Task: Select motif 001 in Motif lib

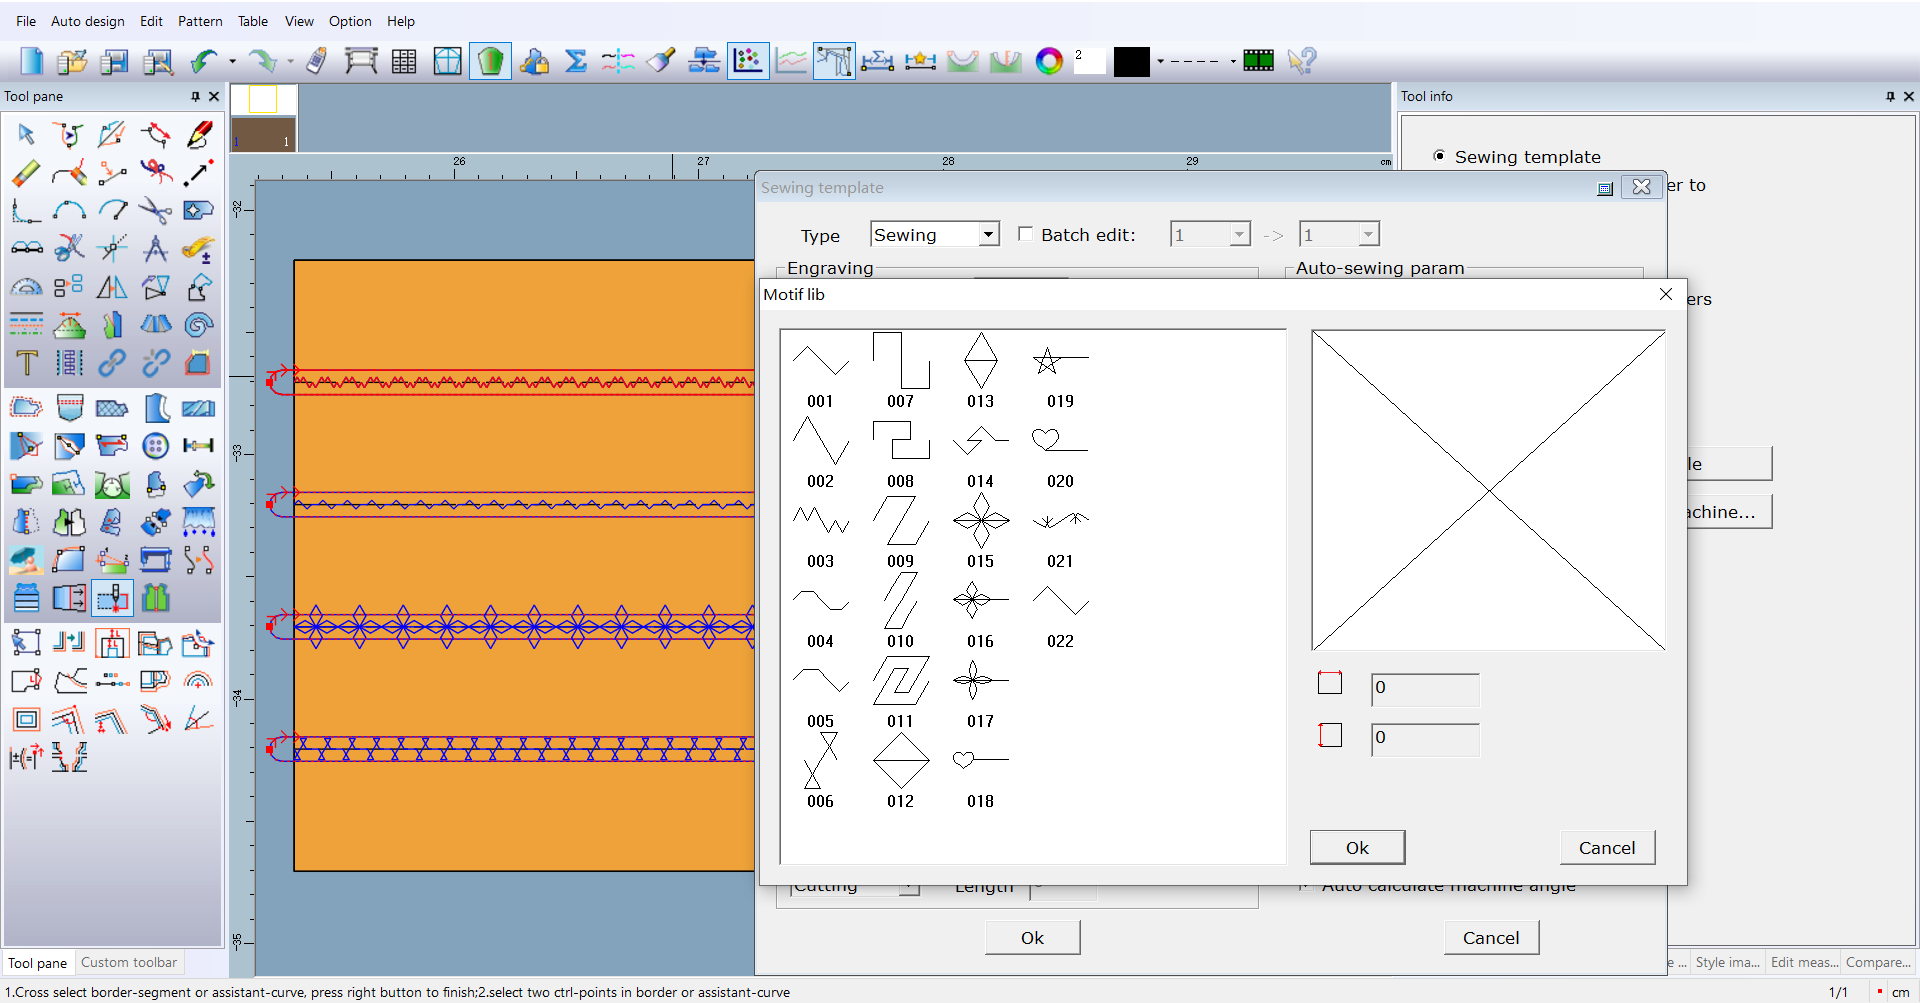Action: pos(820,372)
